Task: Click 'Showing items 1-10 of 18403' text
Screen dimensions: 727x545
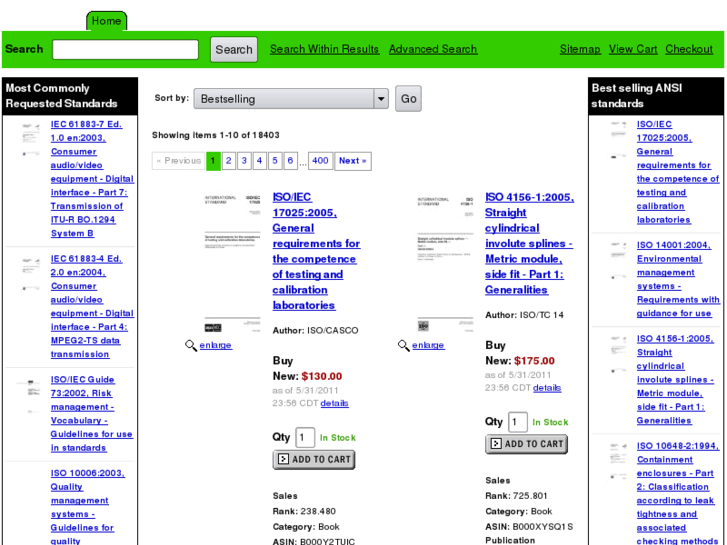Action: [x=216, y=135]
